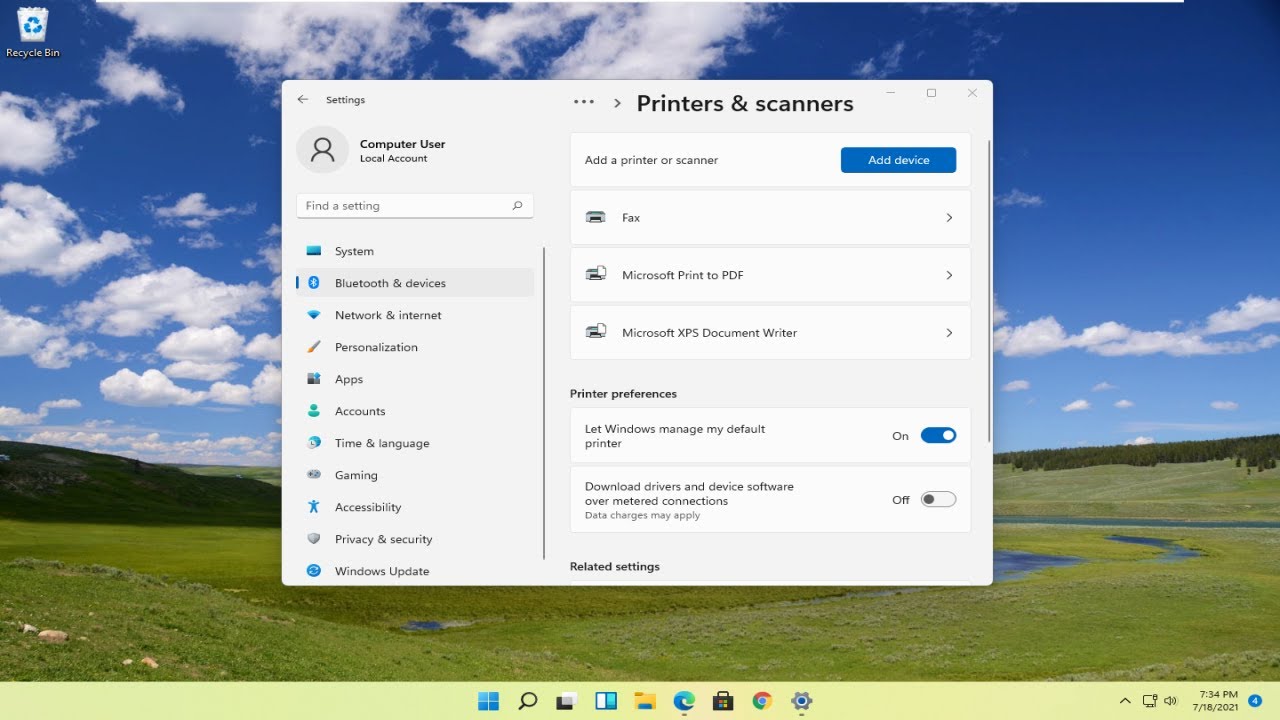Click the Printer preferences heading
Screen dimensions: 1280x720
623,394
